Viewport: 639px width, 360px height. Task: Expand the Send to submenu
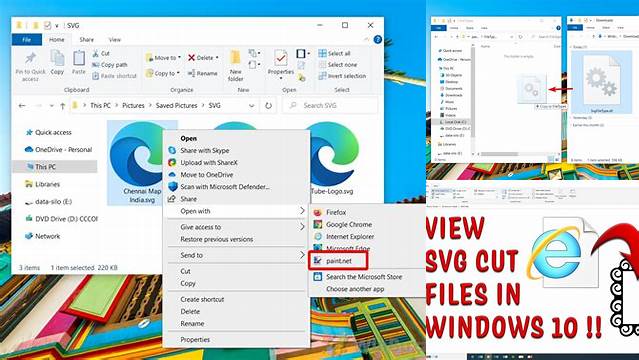(x=302, y=255)
